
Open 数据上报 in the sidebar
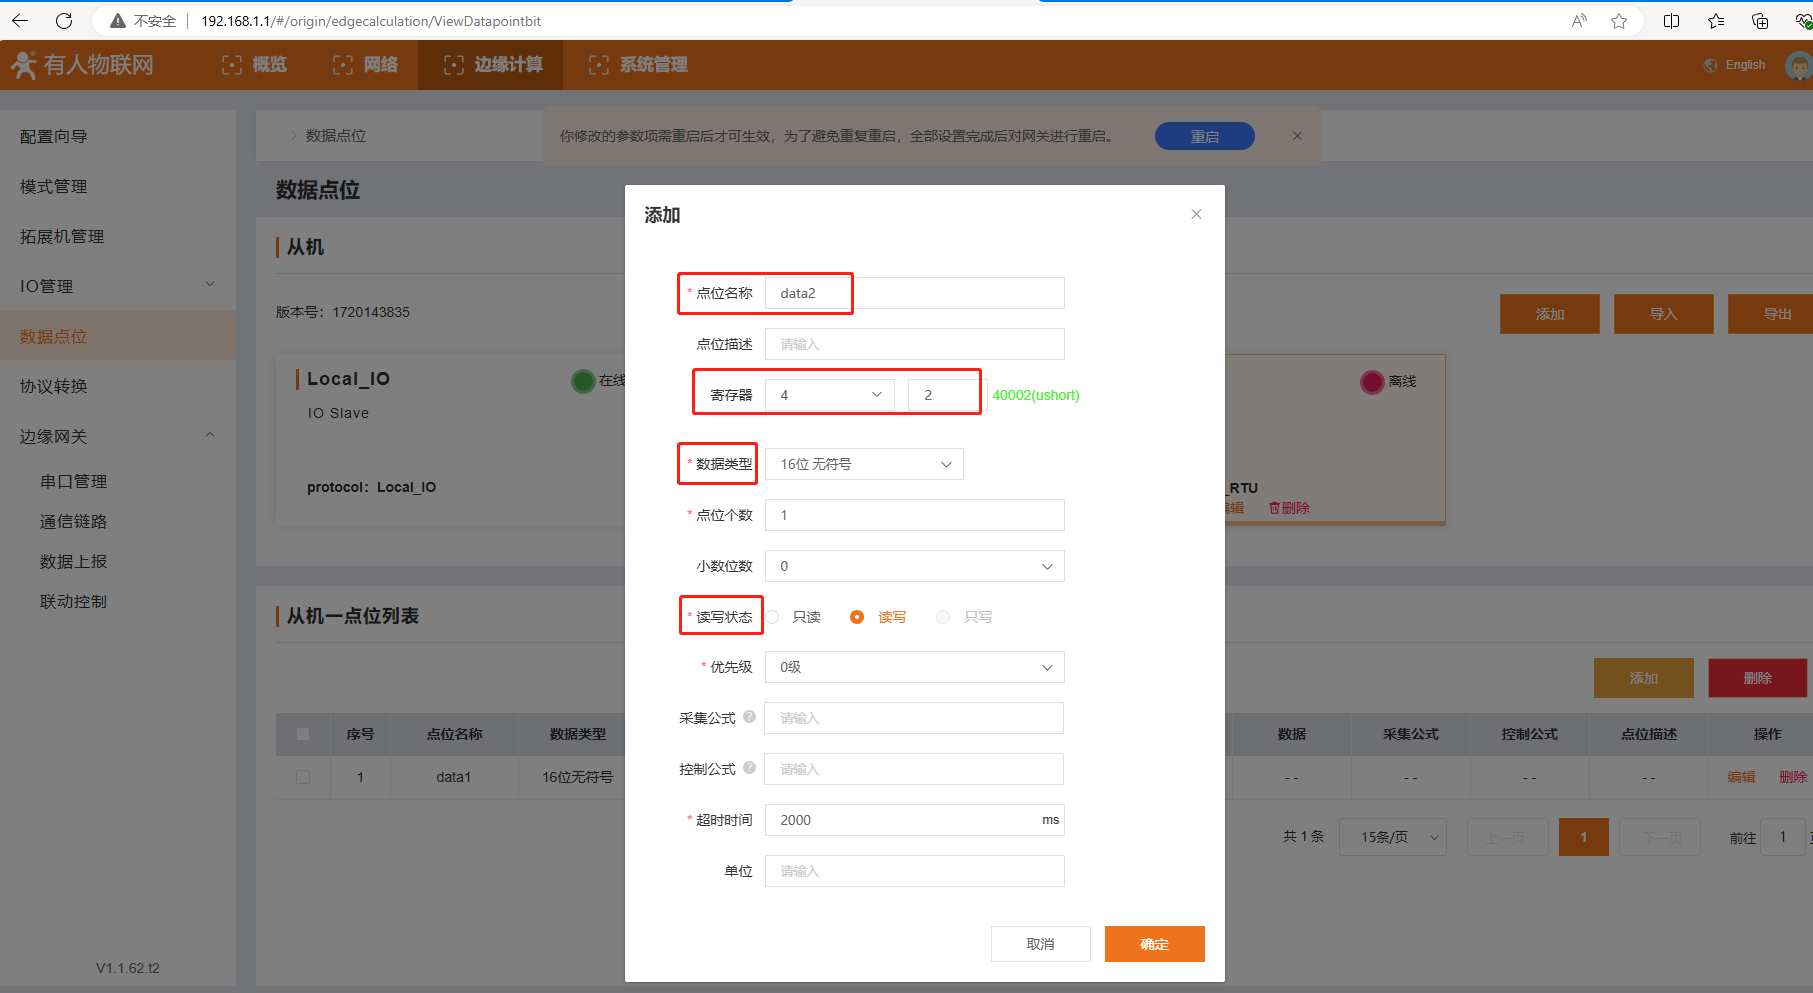click(x=74, y=561)
